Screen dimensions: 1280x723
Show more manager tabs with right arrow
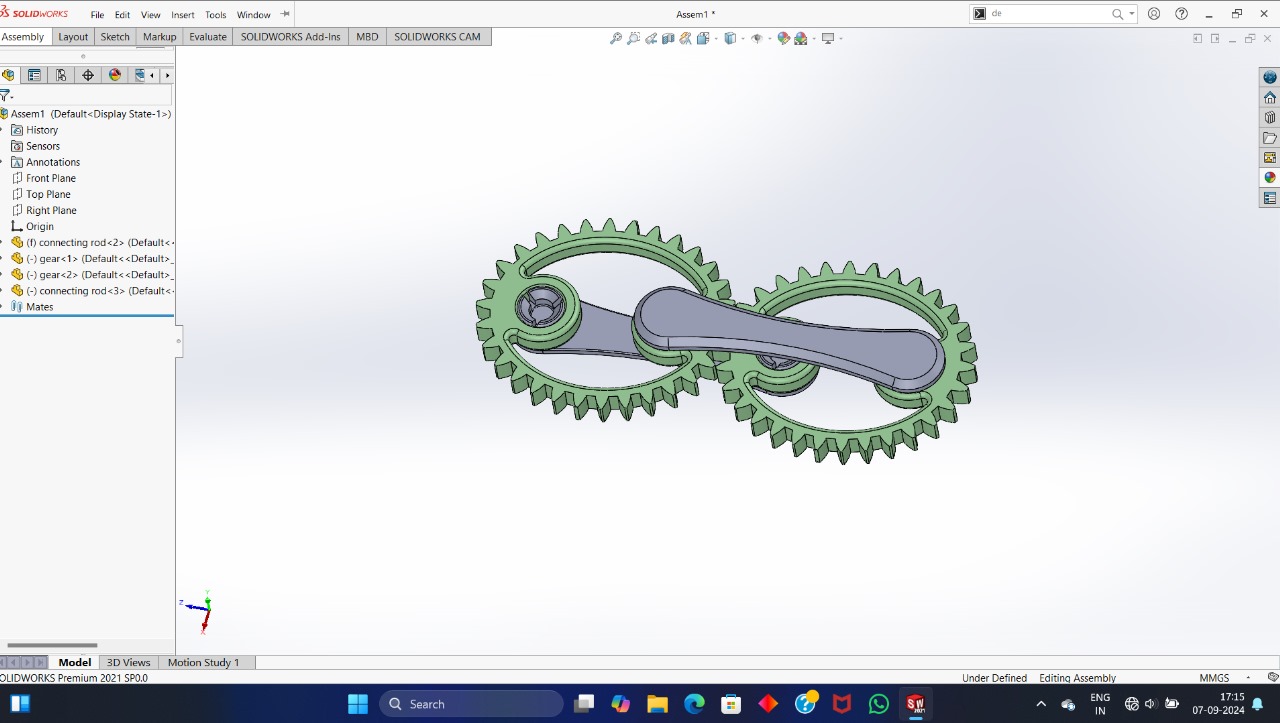(167, 75)
